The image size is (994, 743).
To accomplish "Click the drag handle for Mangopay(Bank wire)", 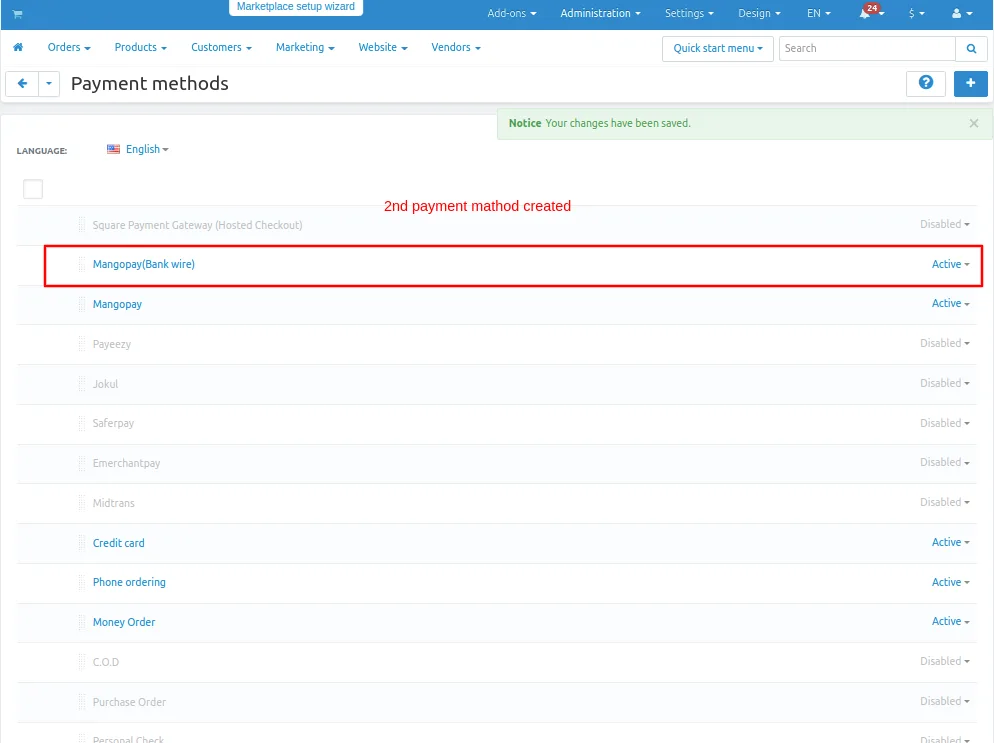I will pos(82,264).
